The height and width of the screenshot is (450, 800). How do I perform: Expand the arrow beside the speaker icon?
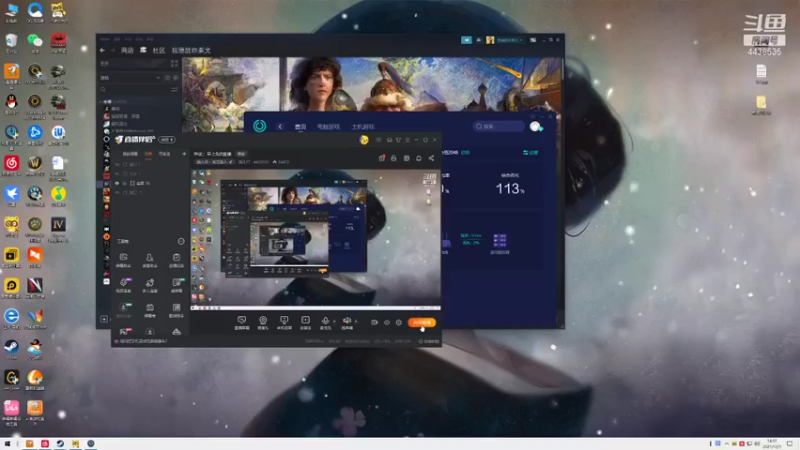click(x=356, y=321)
